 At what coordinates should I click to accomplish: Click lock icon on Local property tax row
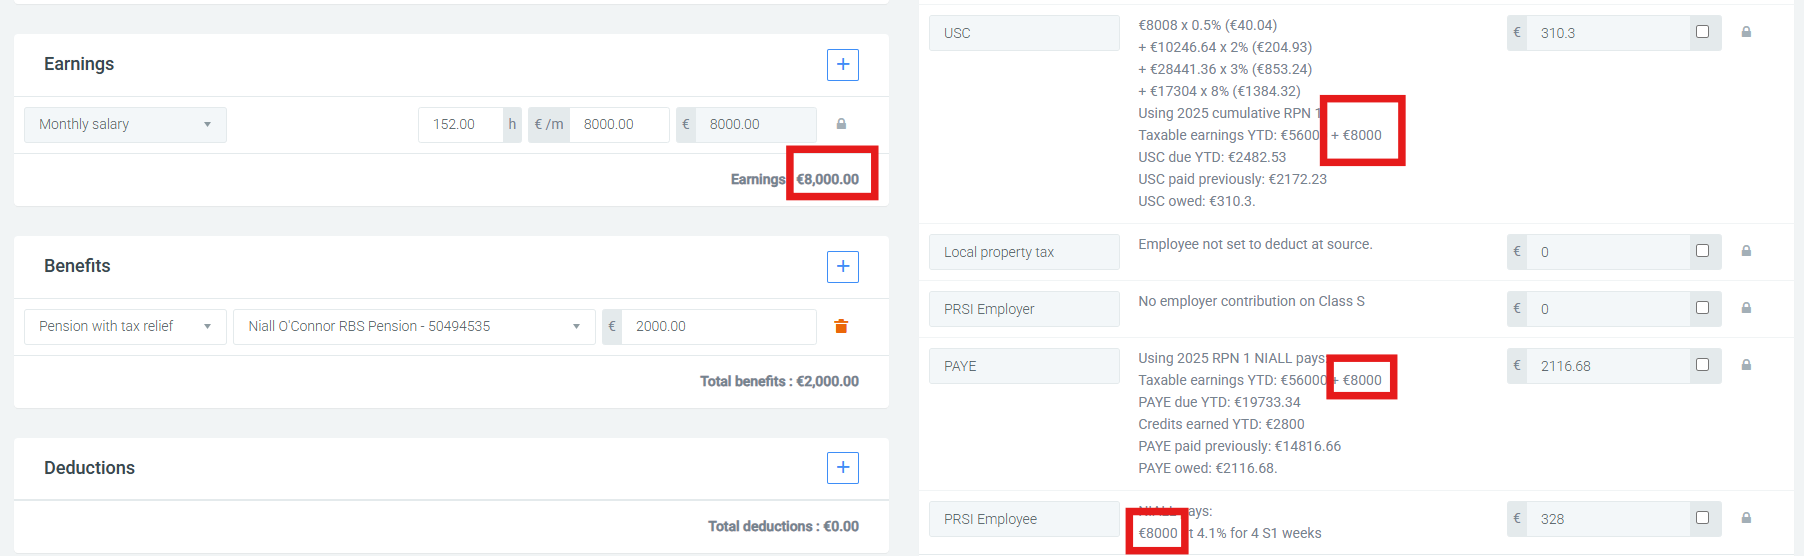(x=1746, y=252)
